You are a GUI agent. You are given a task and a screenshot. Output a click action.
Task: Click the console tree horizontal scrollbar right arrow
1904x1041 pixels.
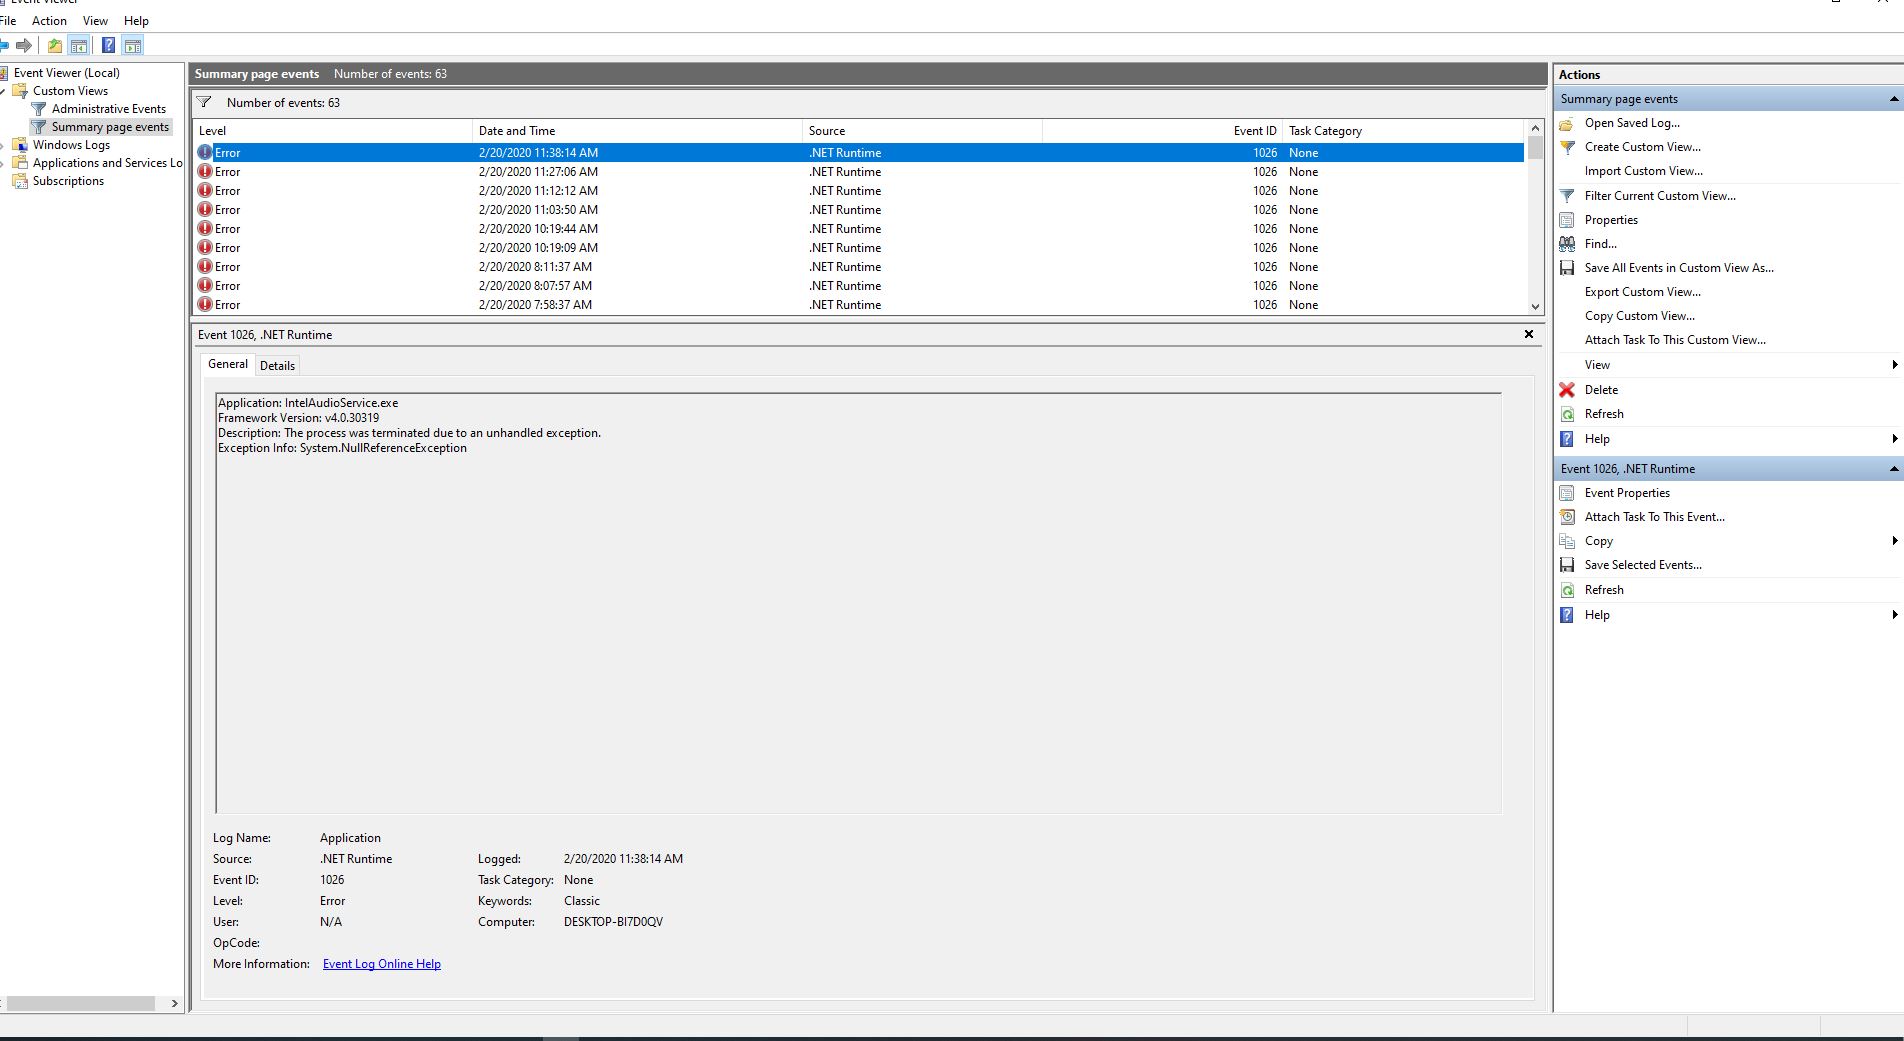[175, 1003]
